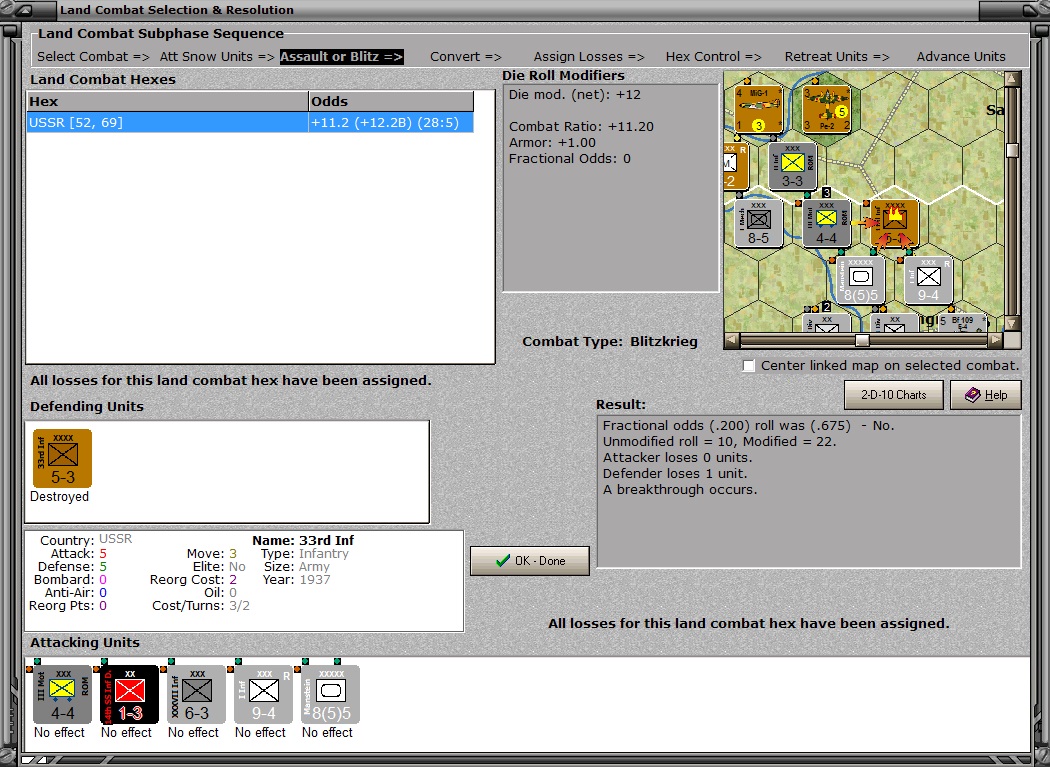Click the Year: 1937 value
1050x767 pixels.
click(x=315, y=579)
